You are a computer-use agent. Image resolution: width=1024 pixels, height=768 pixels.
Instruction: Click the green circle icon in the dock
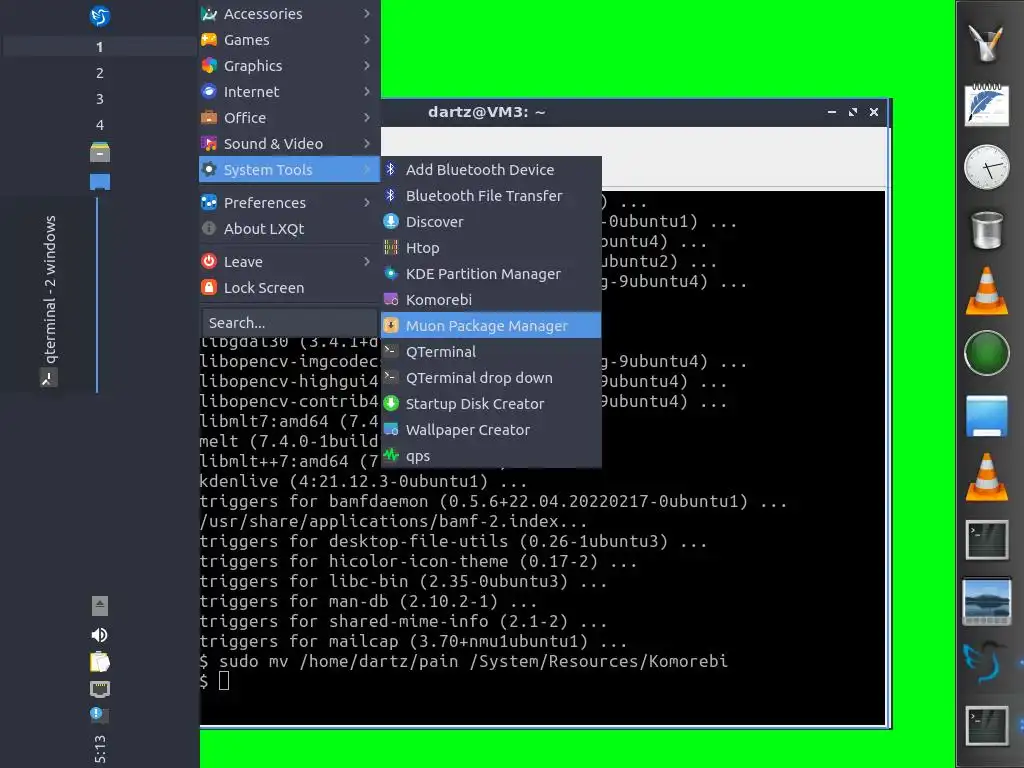click(x=987, y=353)
